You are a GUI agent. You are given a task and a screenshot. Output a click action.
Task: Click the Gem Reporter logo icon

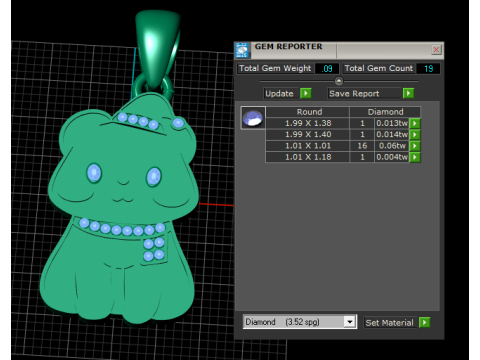242,50
